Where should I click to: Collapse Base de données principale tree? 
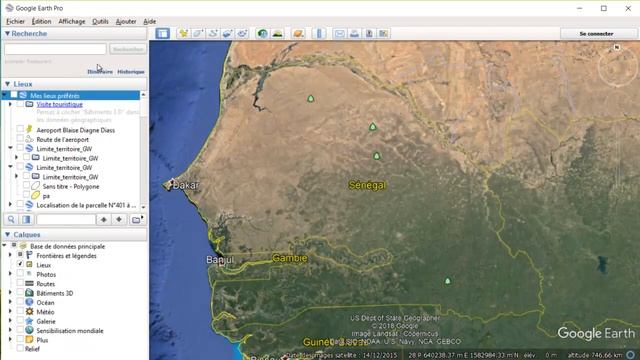pos(4,246)
